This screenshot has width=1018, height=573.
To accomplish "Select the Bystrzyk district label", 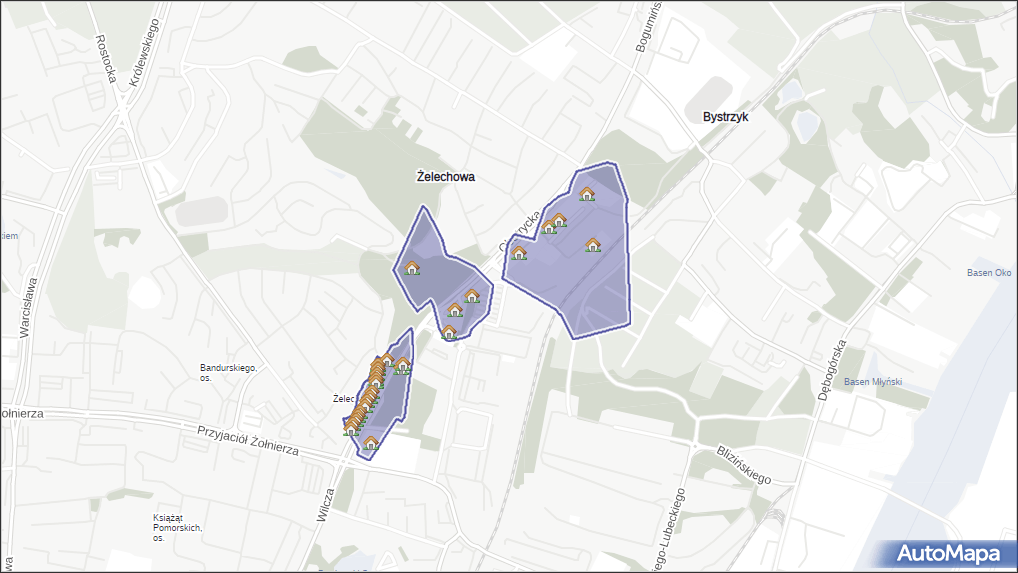I will 725,117.
